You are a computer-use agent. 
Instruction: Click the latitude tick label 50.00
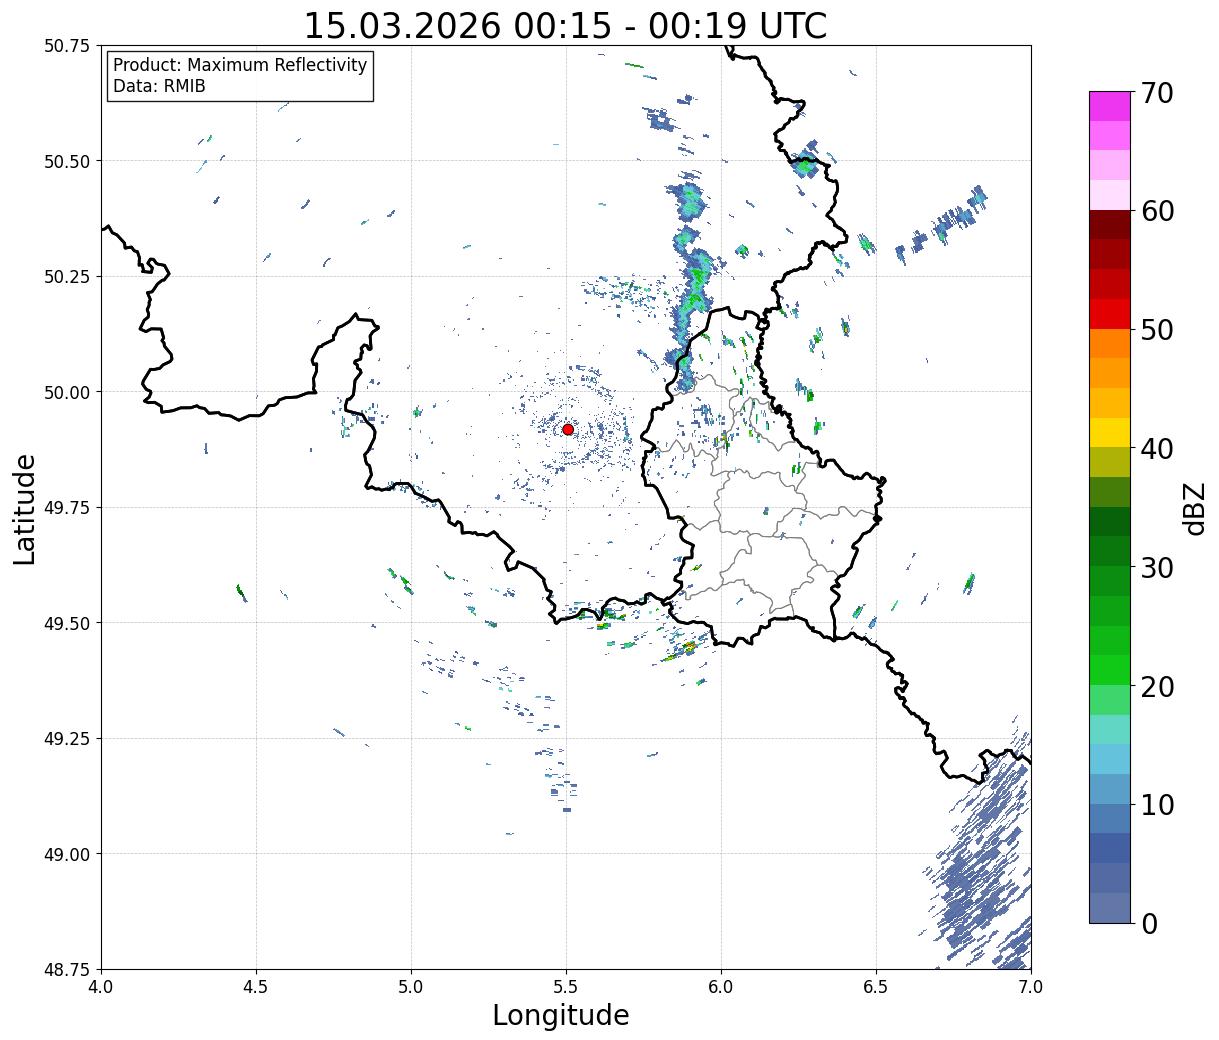coord(67,392)
